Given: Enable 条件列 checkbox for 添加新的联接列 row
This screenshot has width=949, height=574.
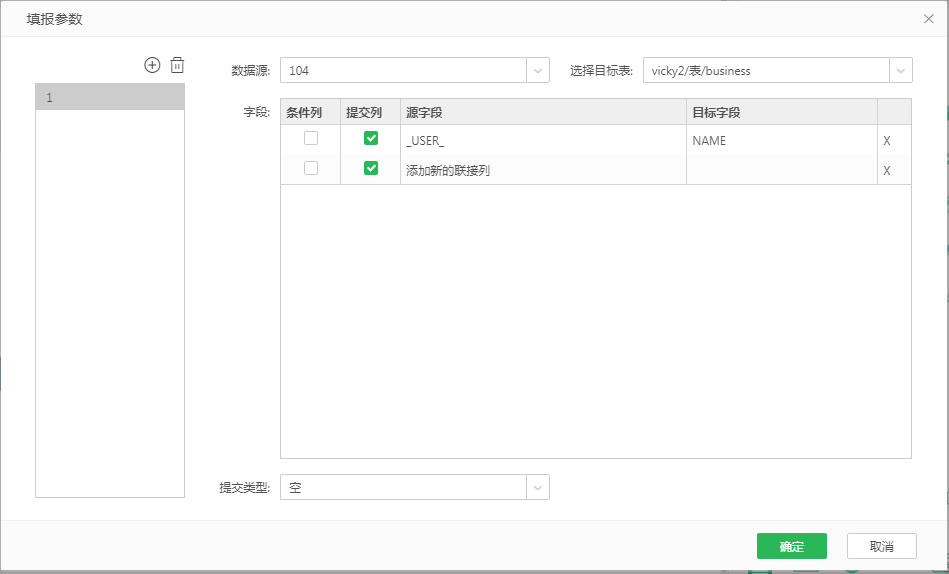Looking at the screenshot, I should pos(310,168).
